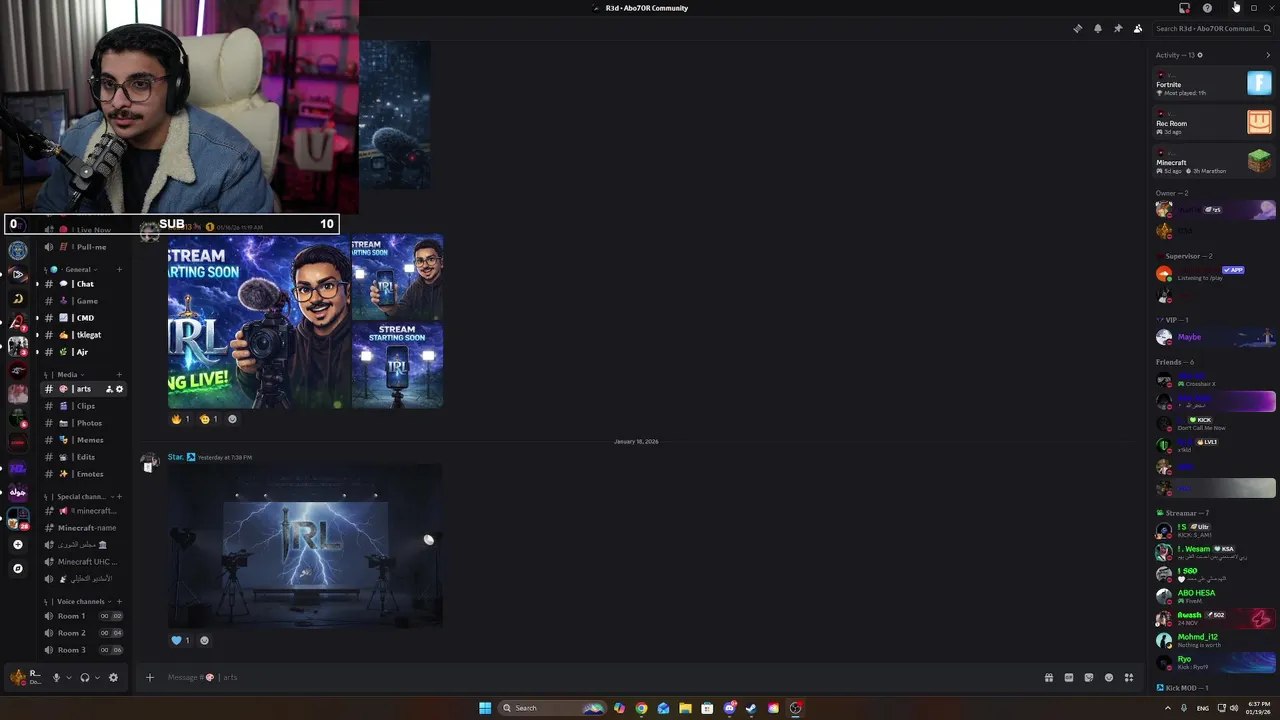Open the Ajr text channel
Image resolution: width=1280 pixels, height=720 pixels.
(83, 352)
